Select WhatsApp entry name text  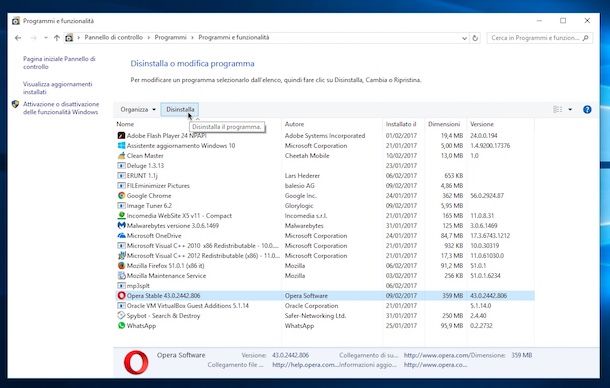pos(141,325)
